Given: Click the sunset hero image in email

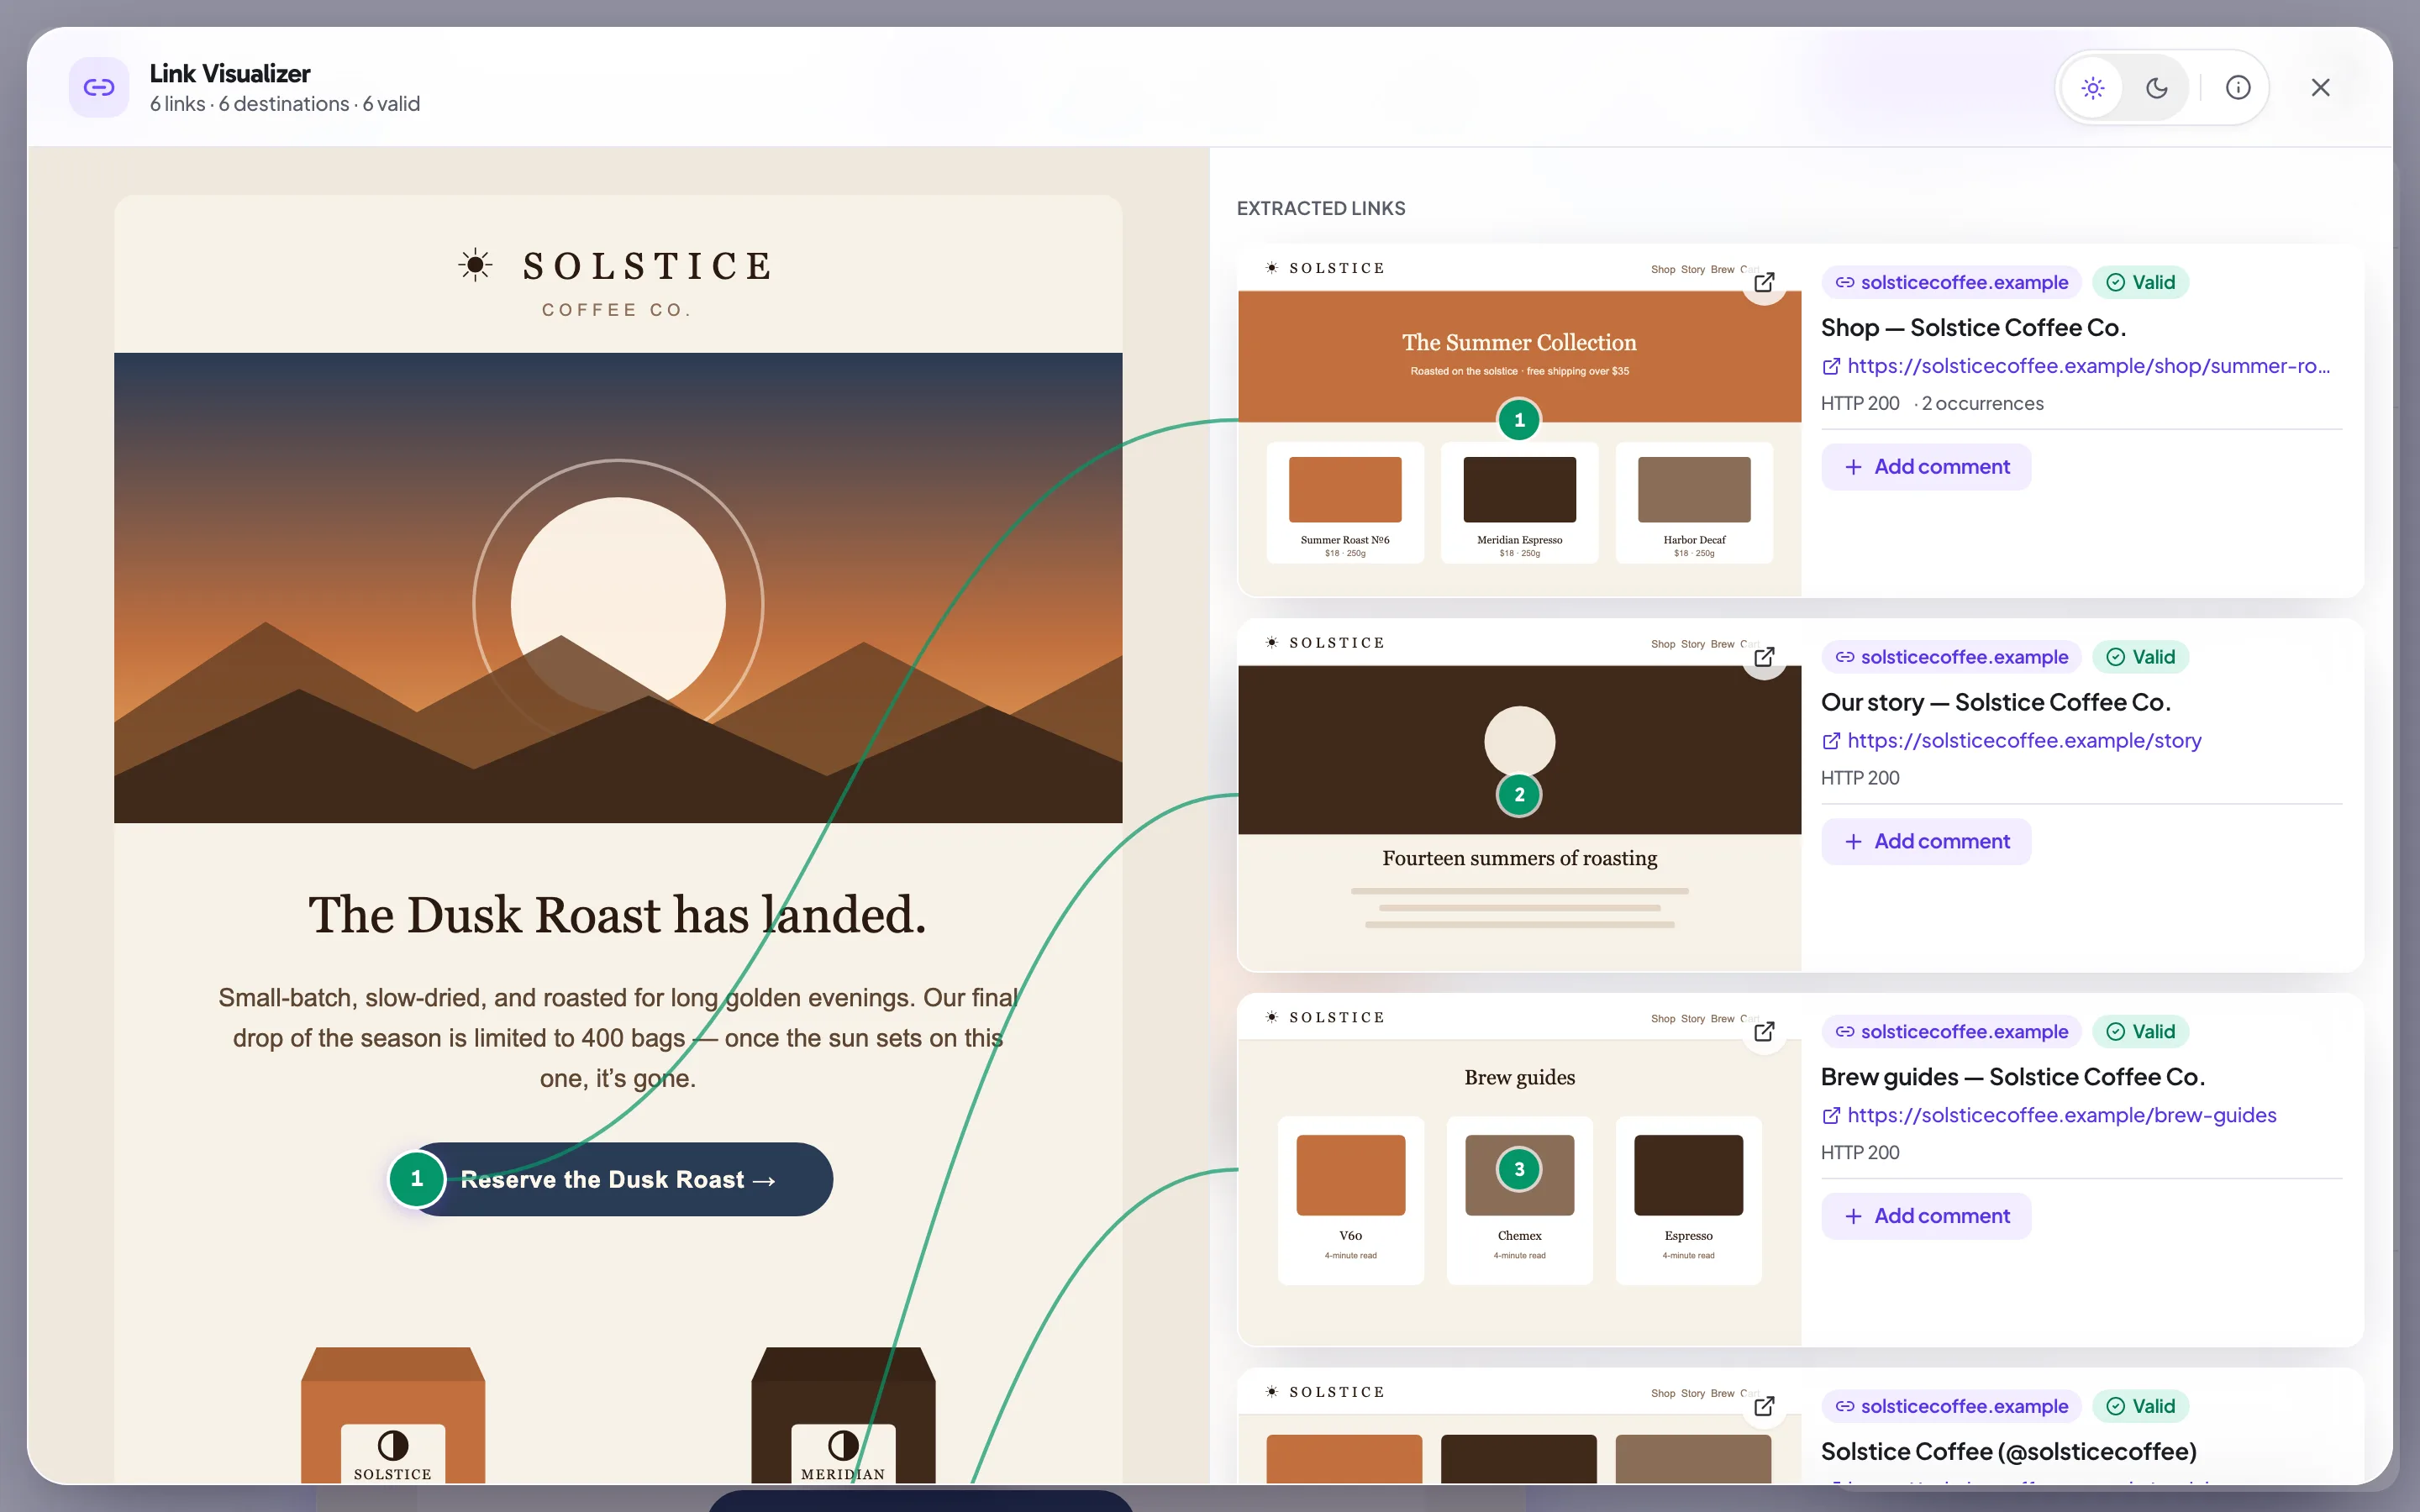Looking at the screenshot, I should pyautogui.click(x=618, y=588).
